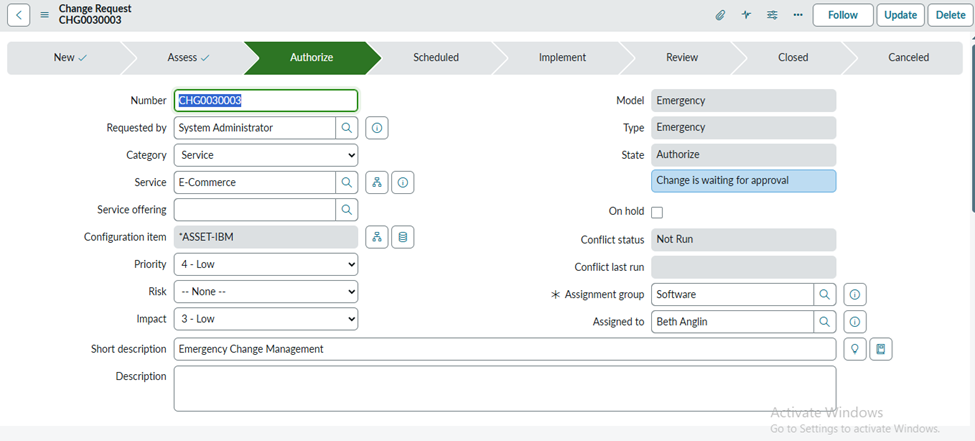975x441 pixels.
Task: Open the more options ellipsis menu
Action: 798,15
